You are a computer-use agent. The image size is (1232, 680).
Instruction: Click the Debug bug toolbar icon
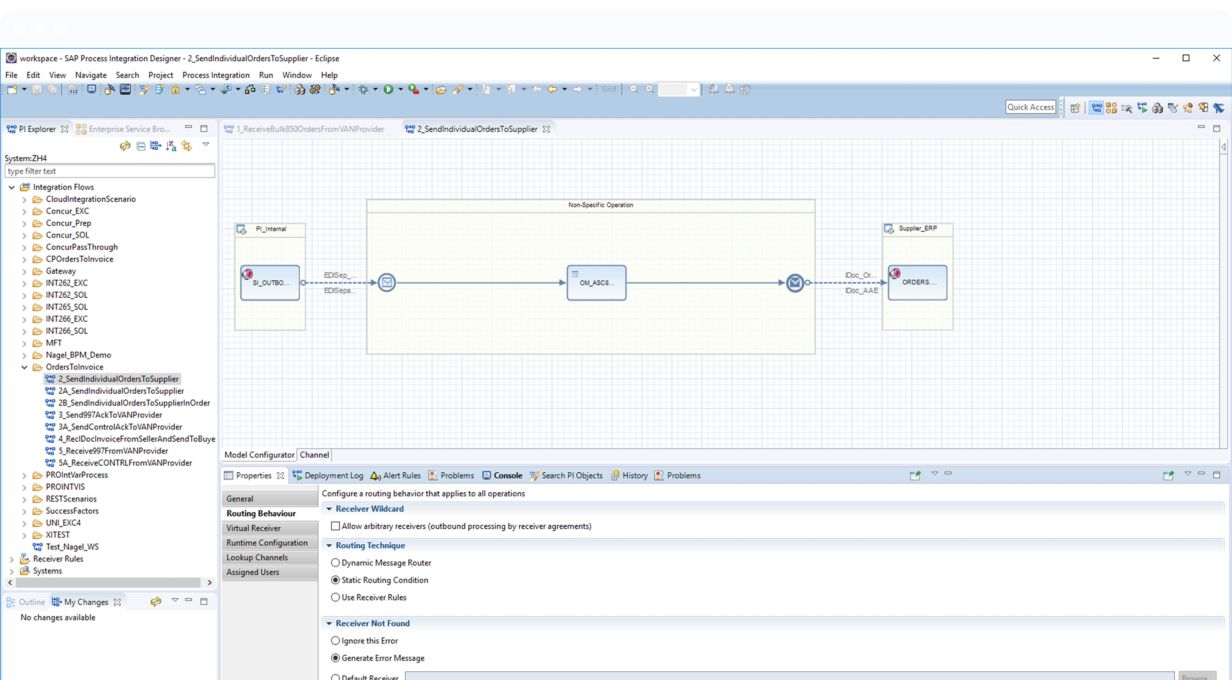point(364,90)
